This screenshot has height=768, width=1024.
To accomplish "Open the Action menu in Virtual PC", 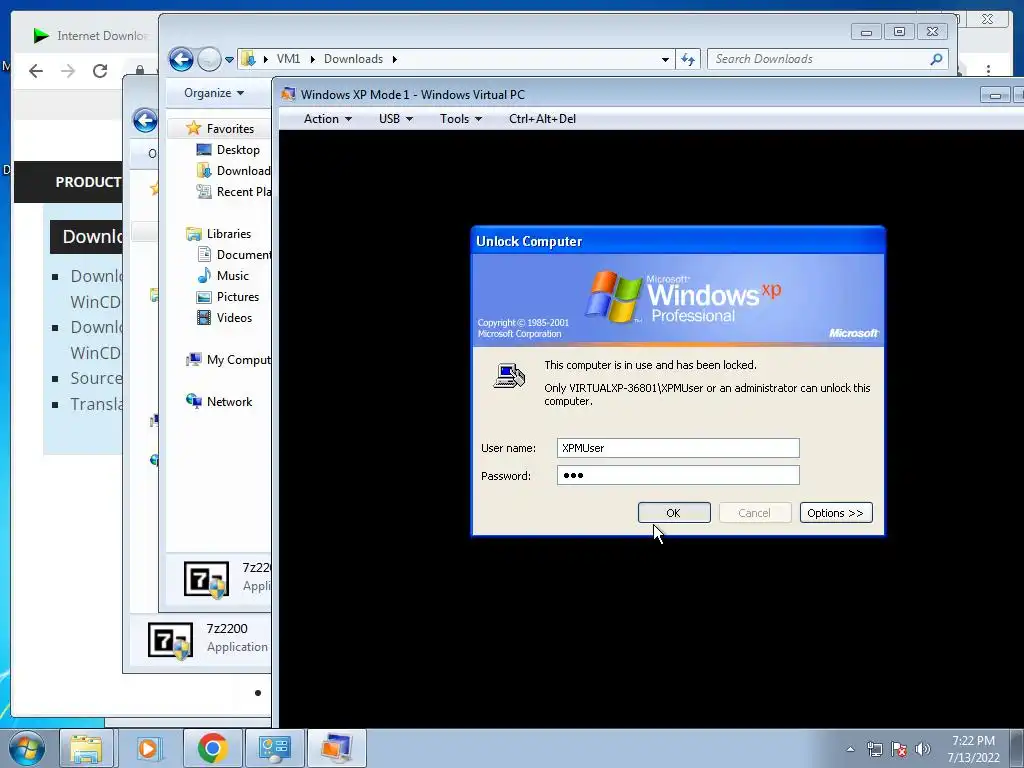I will pyautogui.click(x=328, y=119).
